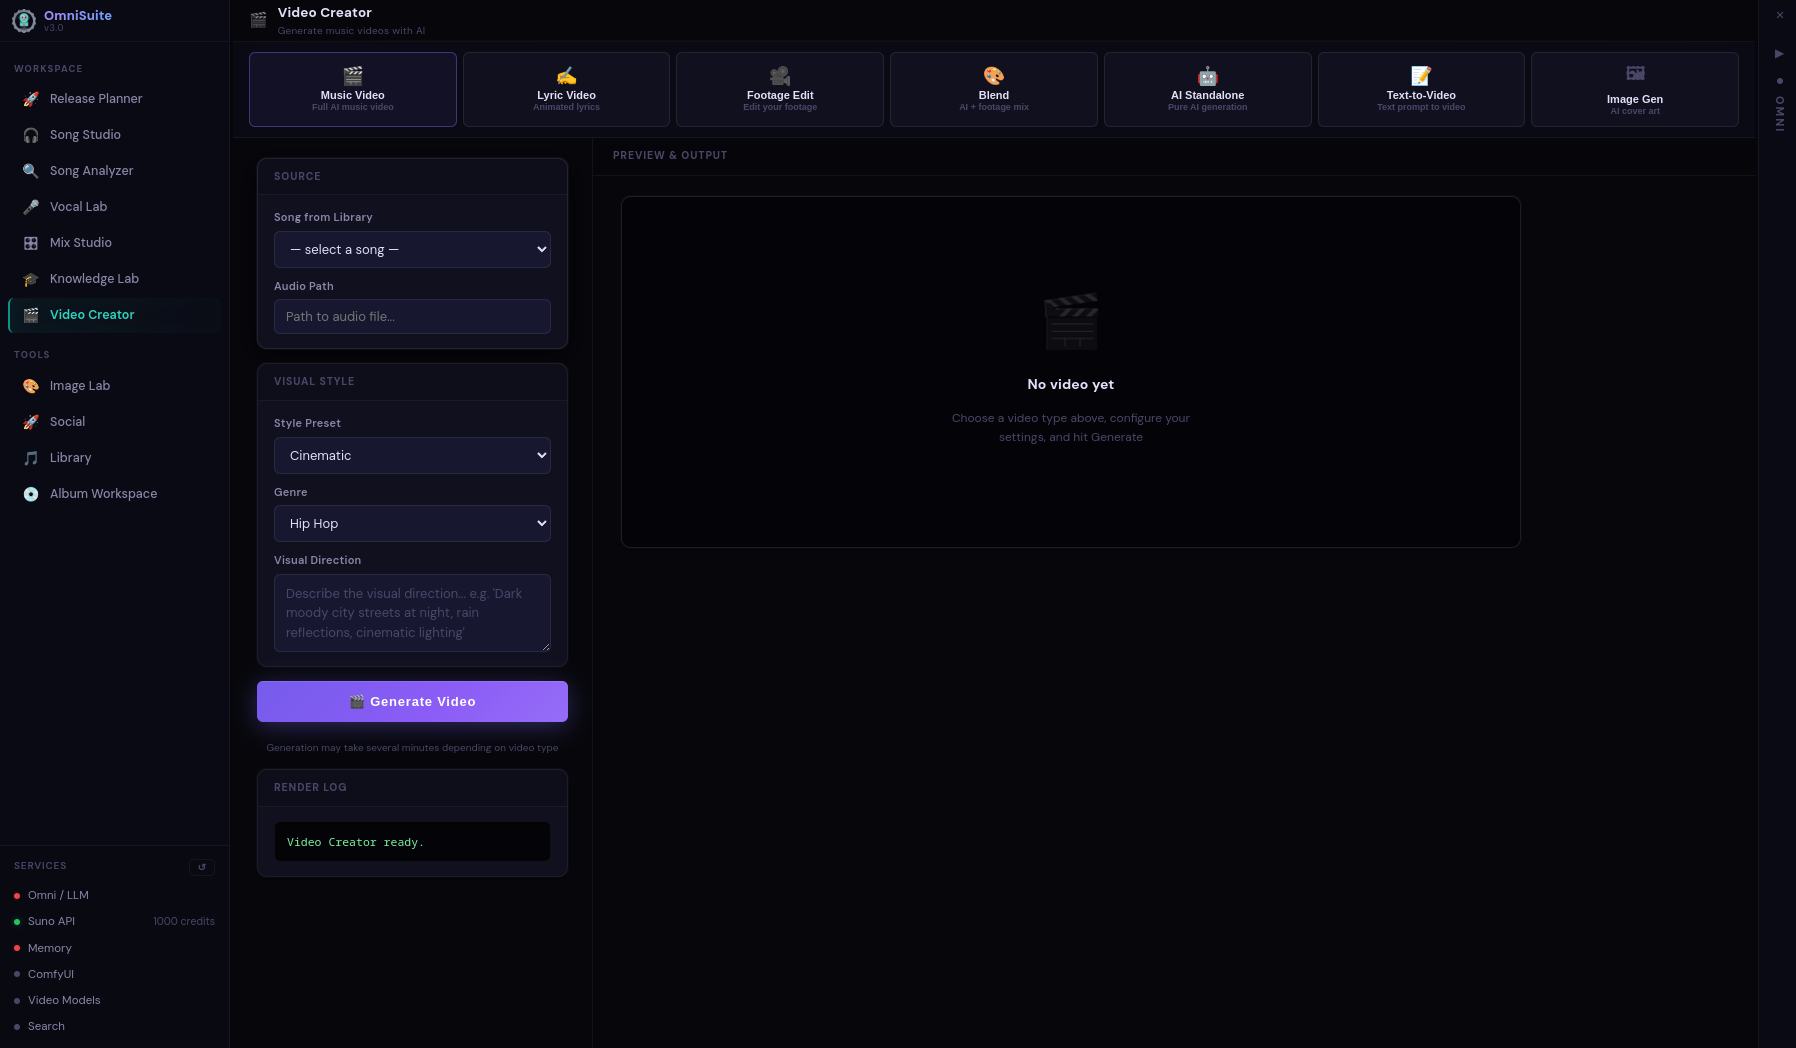Open Knowledge Lab in the workspace sidebar
This screenshot has width=1796, height=1048.
pyautogui.click(x=95, y=278)
